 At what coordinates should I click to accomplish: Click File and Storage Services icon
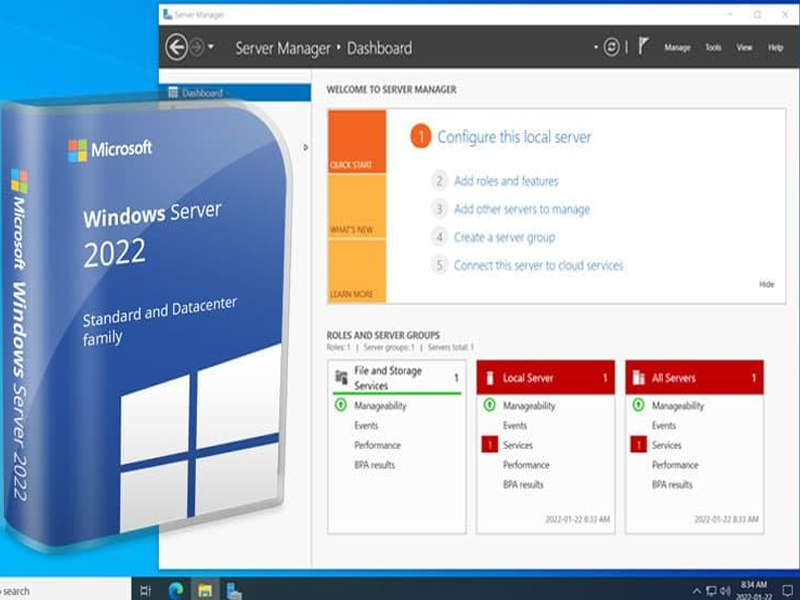tap(341, 377)
